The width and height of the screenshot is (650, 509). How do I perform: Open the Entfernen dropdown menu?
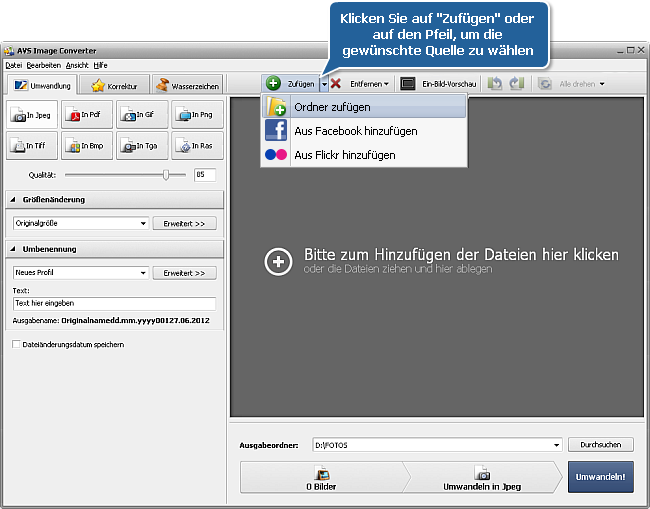pyautogui.click(x=369, y=84)
